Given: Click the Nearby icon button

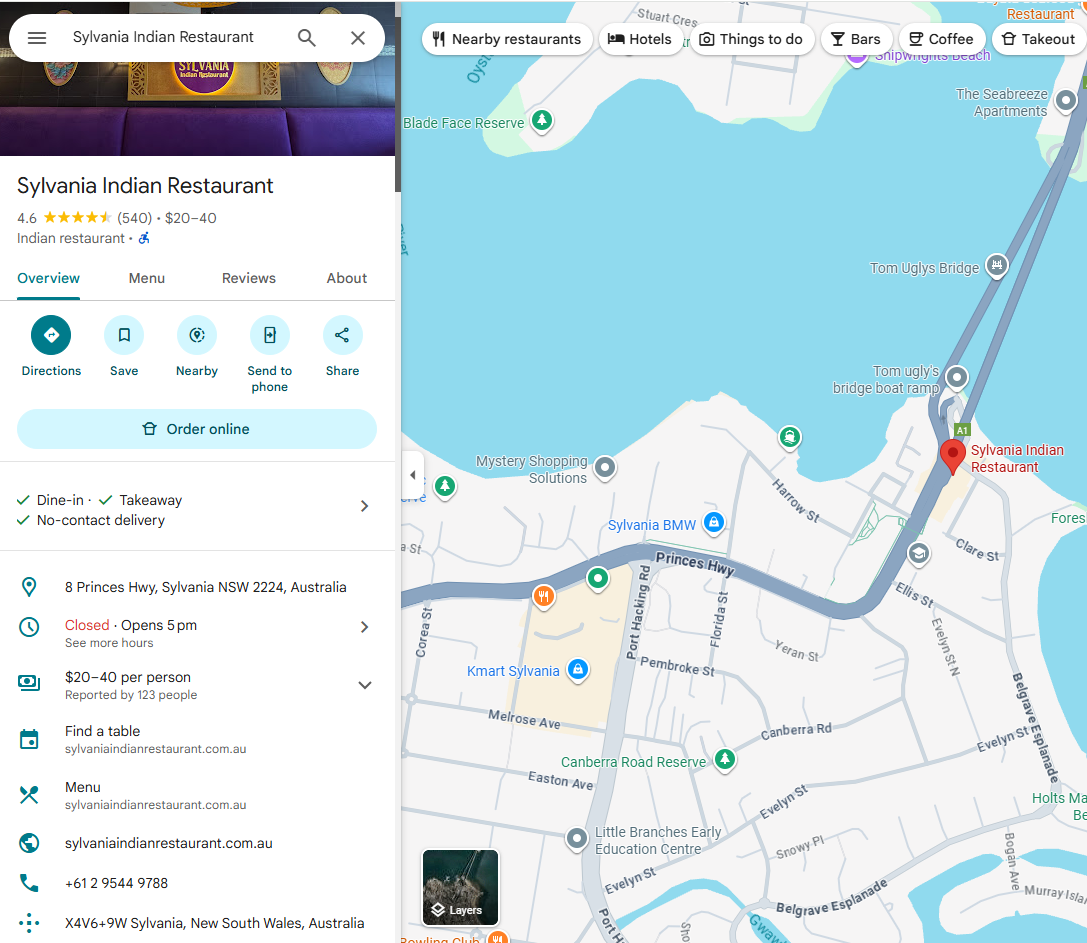Looking at the screenshot, I should (197, 335).
